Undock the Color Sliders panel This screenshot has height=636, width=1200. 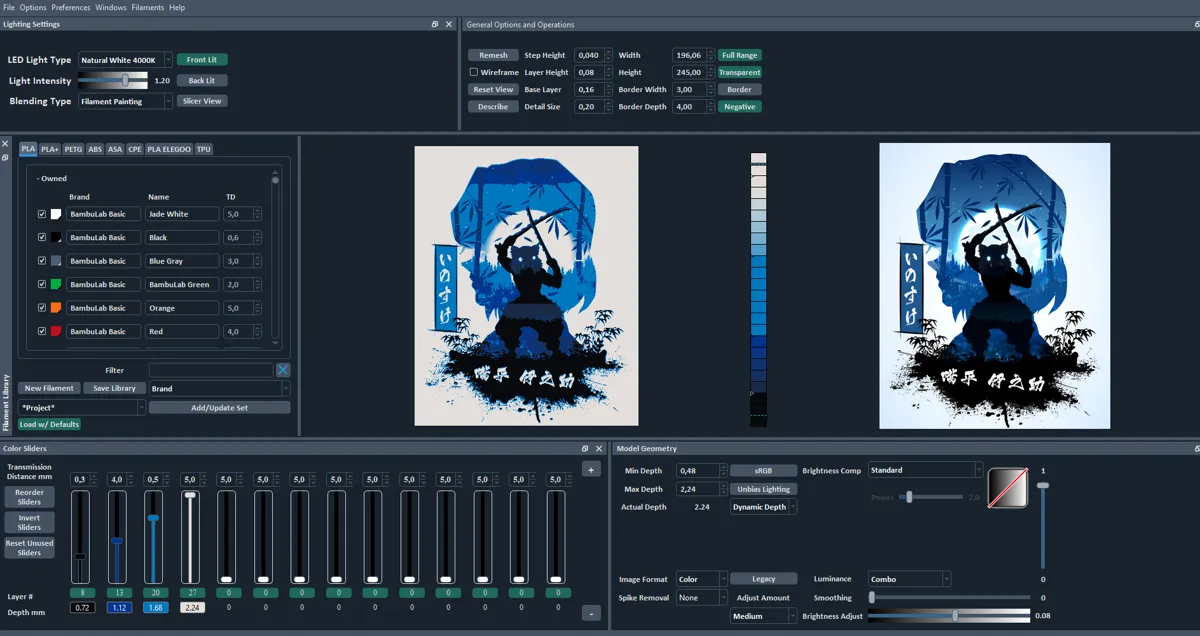click(585, 449)
